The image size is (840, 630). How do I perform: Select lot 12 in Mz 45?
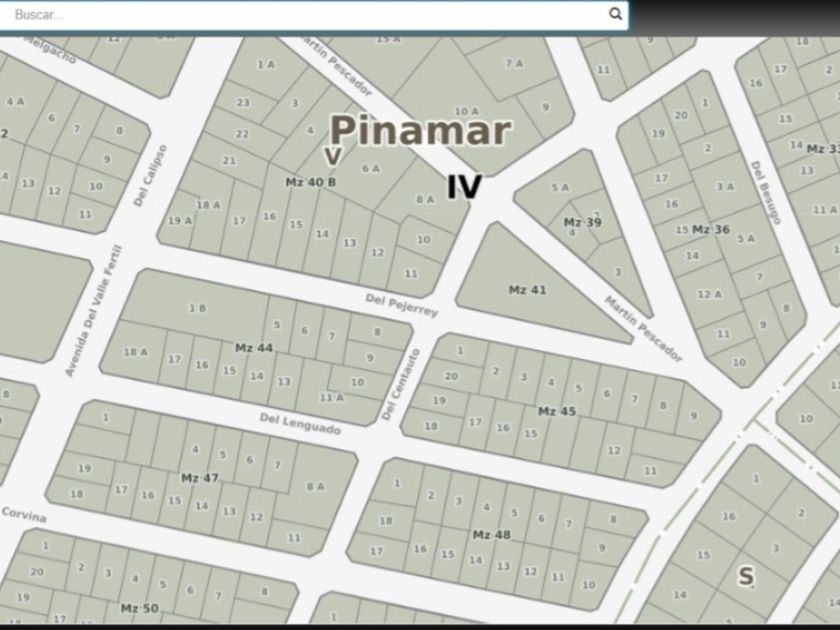[x=614, y=451]
